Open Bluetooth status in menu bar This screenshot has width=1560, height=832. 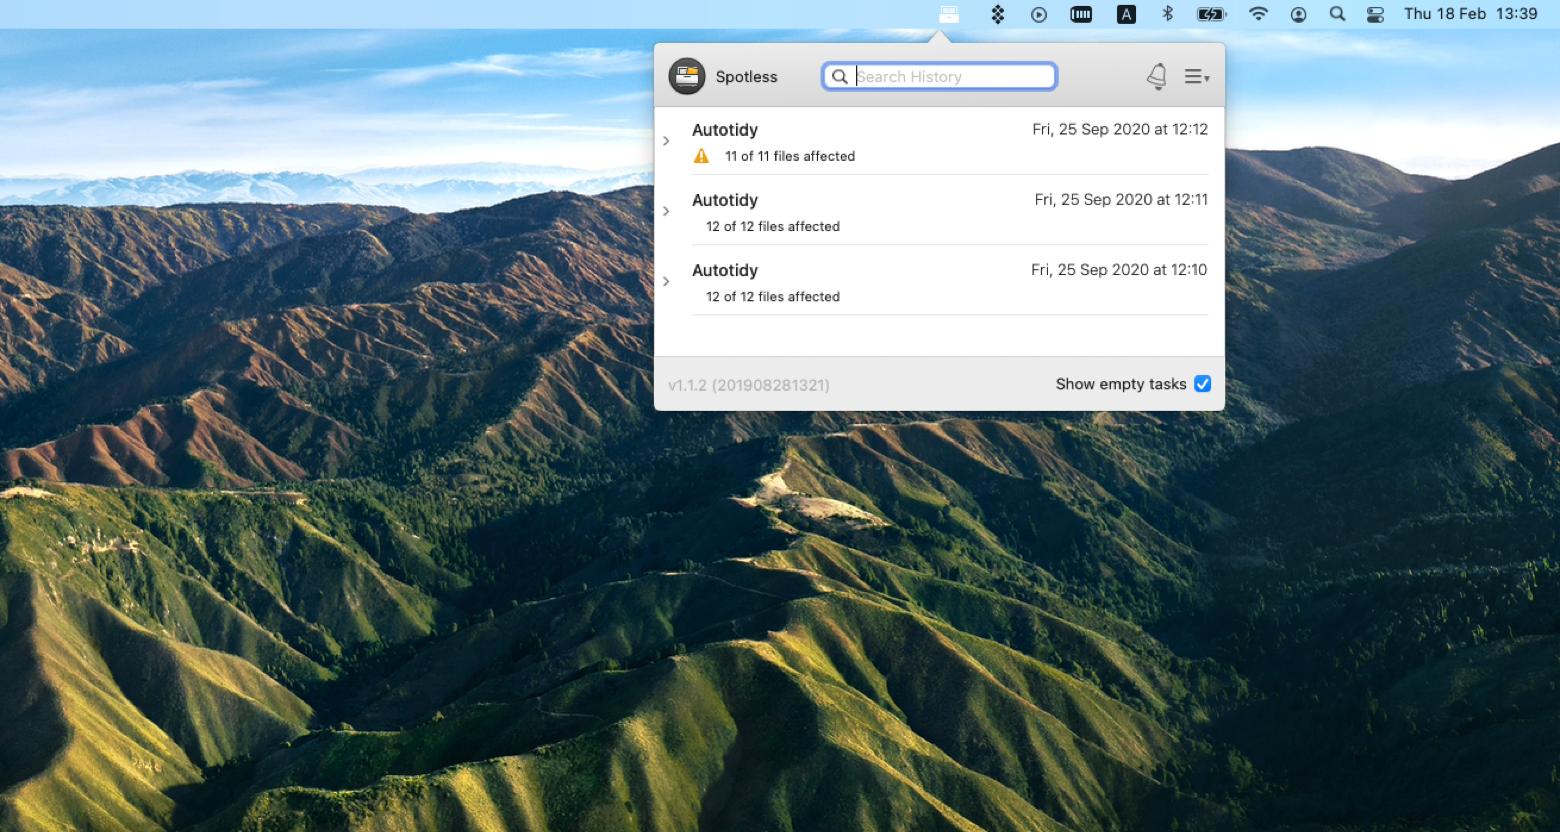tap(1167, 14)
